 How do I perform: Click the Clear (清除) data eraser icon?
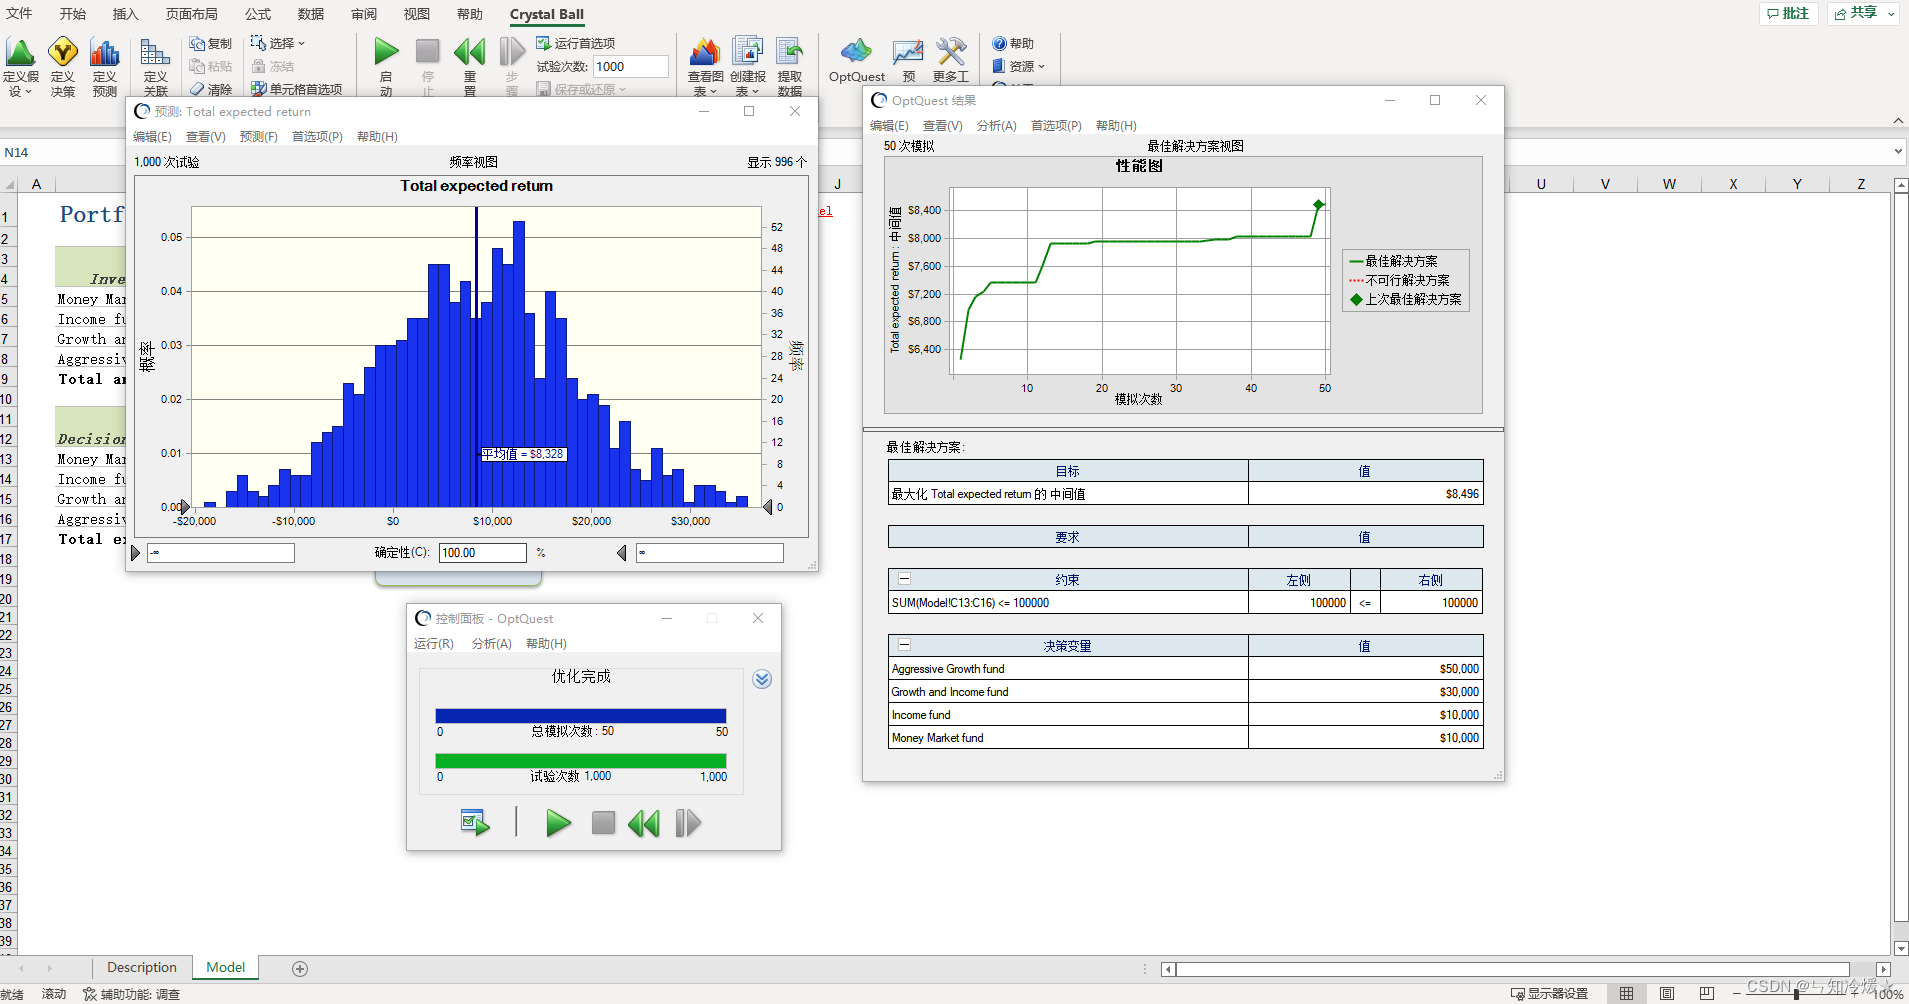(211, 89)
